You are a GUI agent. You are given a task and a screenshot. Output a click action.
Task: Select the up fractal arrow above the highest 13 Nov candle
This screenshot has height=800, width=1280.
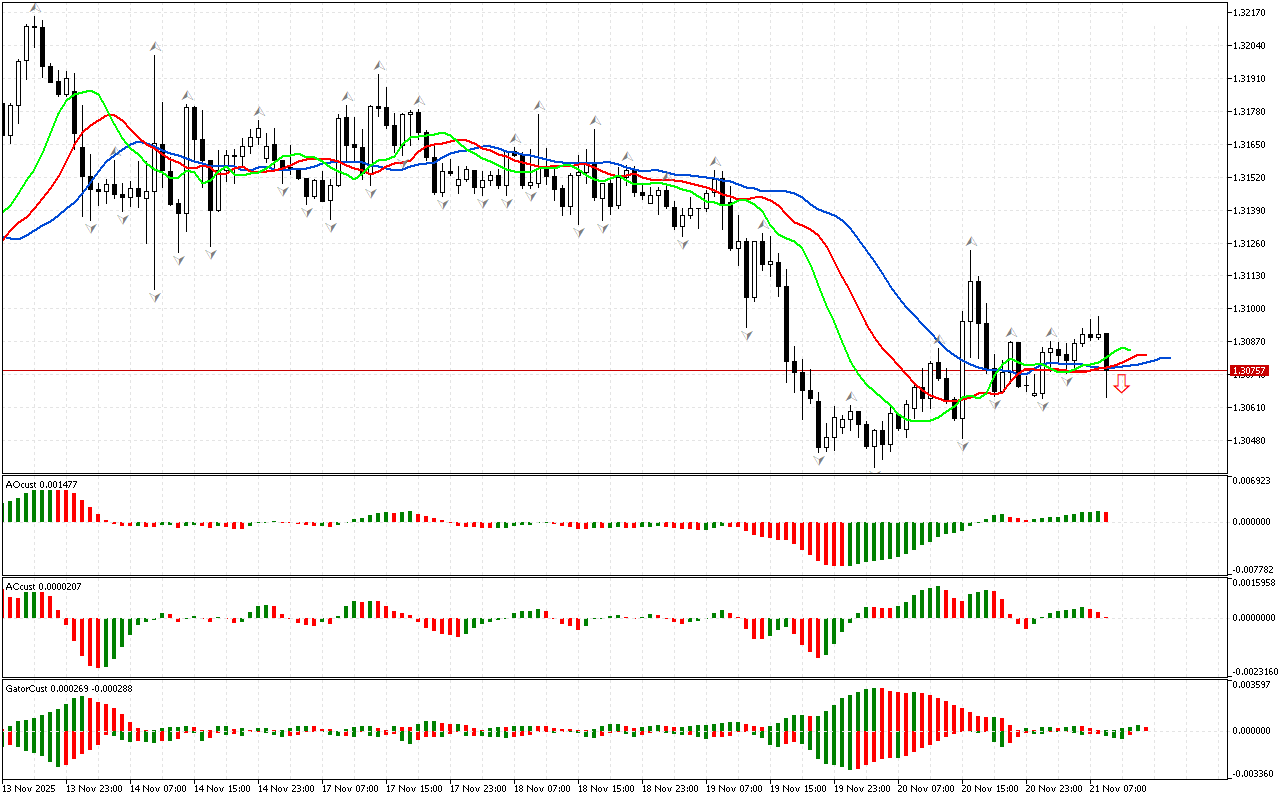tap(35, 8)
